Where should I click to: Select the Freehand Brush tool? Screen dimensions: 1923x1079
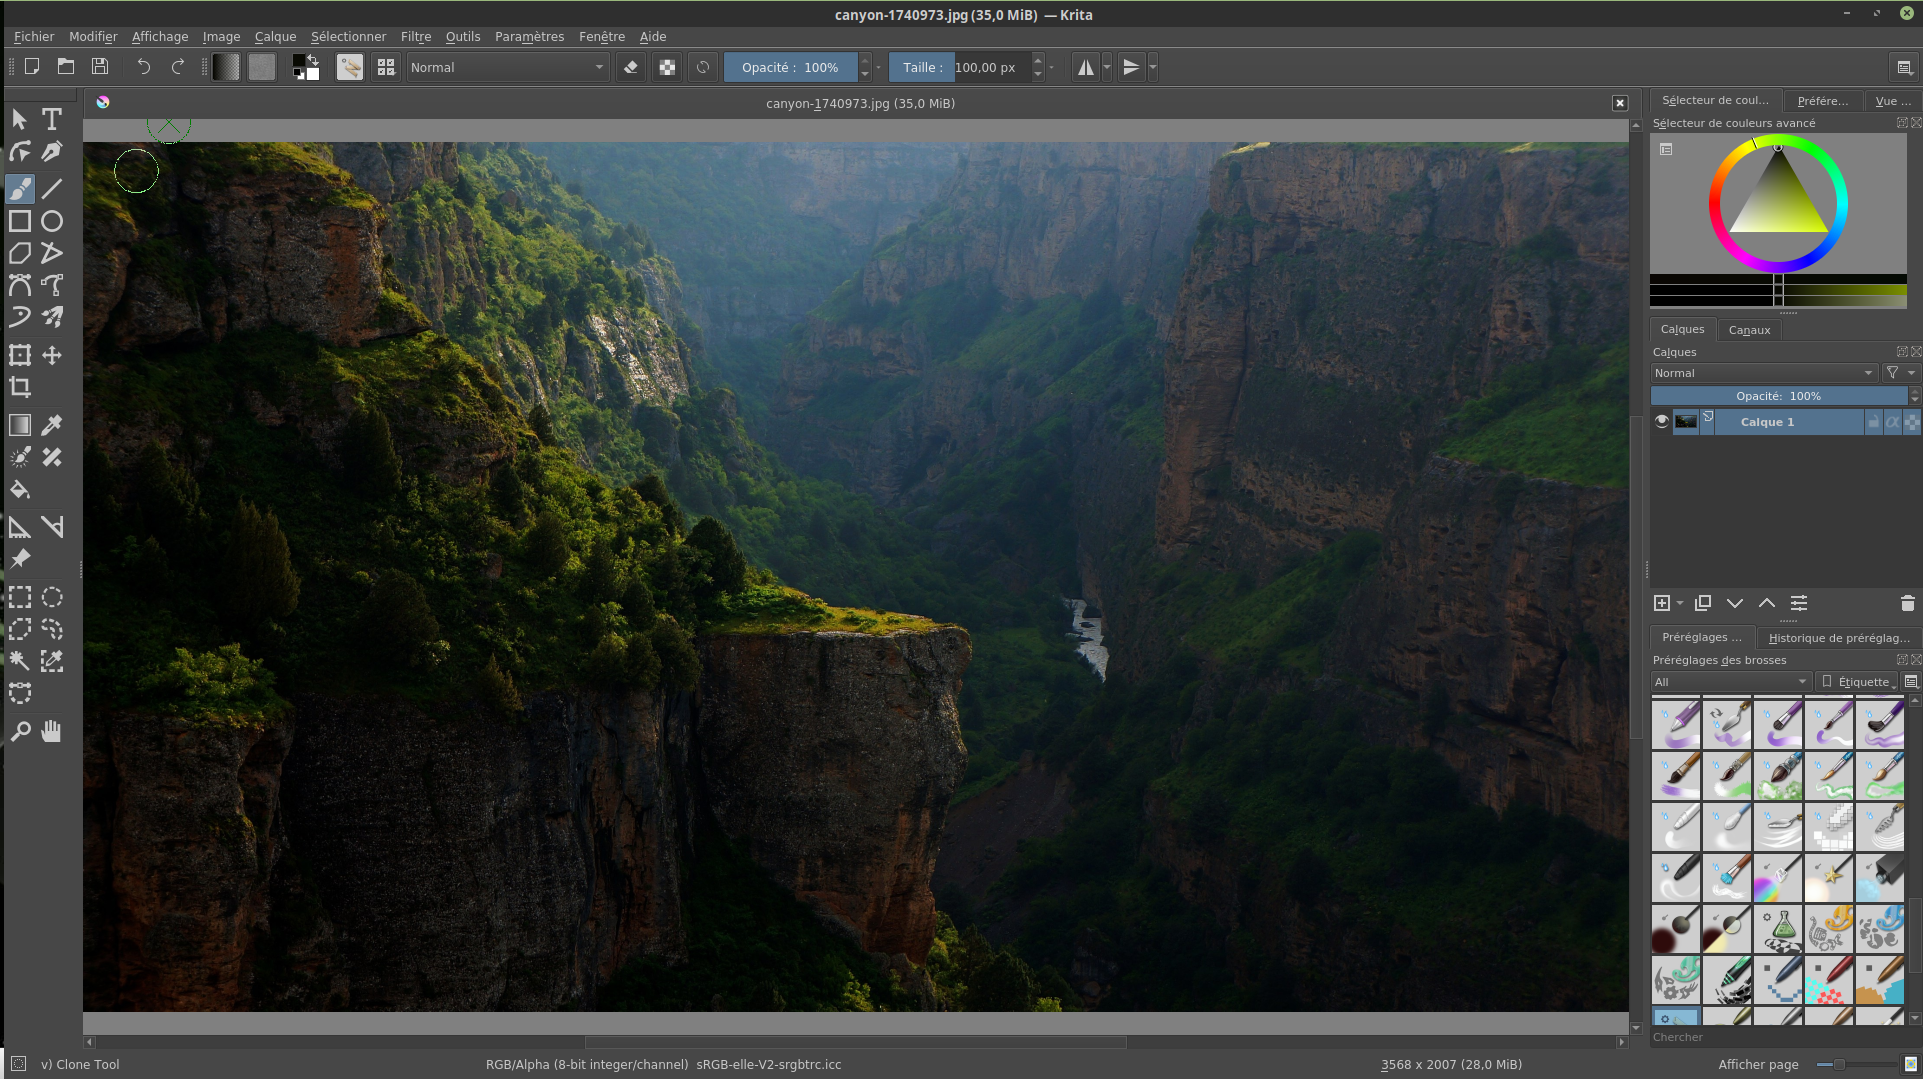tap(20, 188)
